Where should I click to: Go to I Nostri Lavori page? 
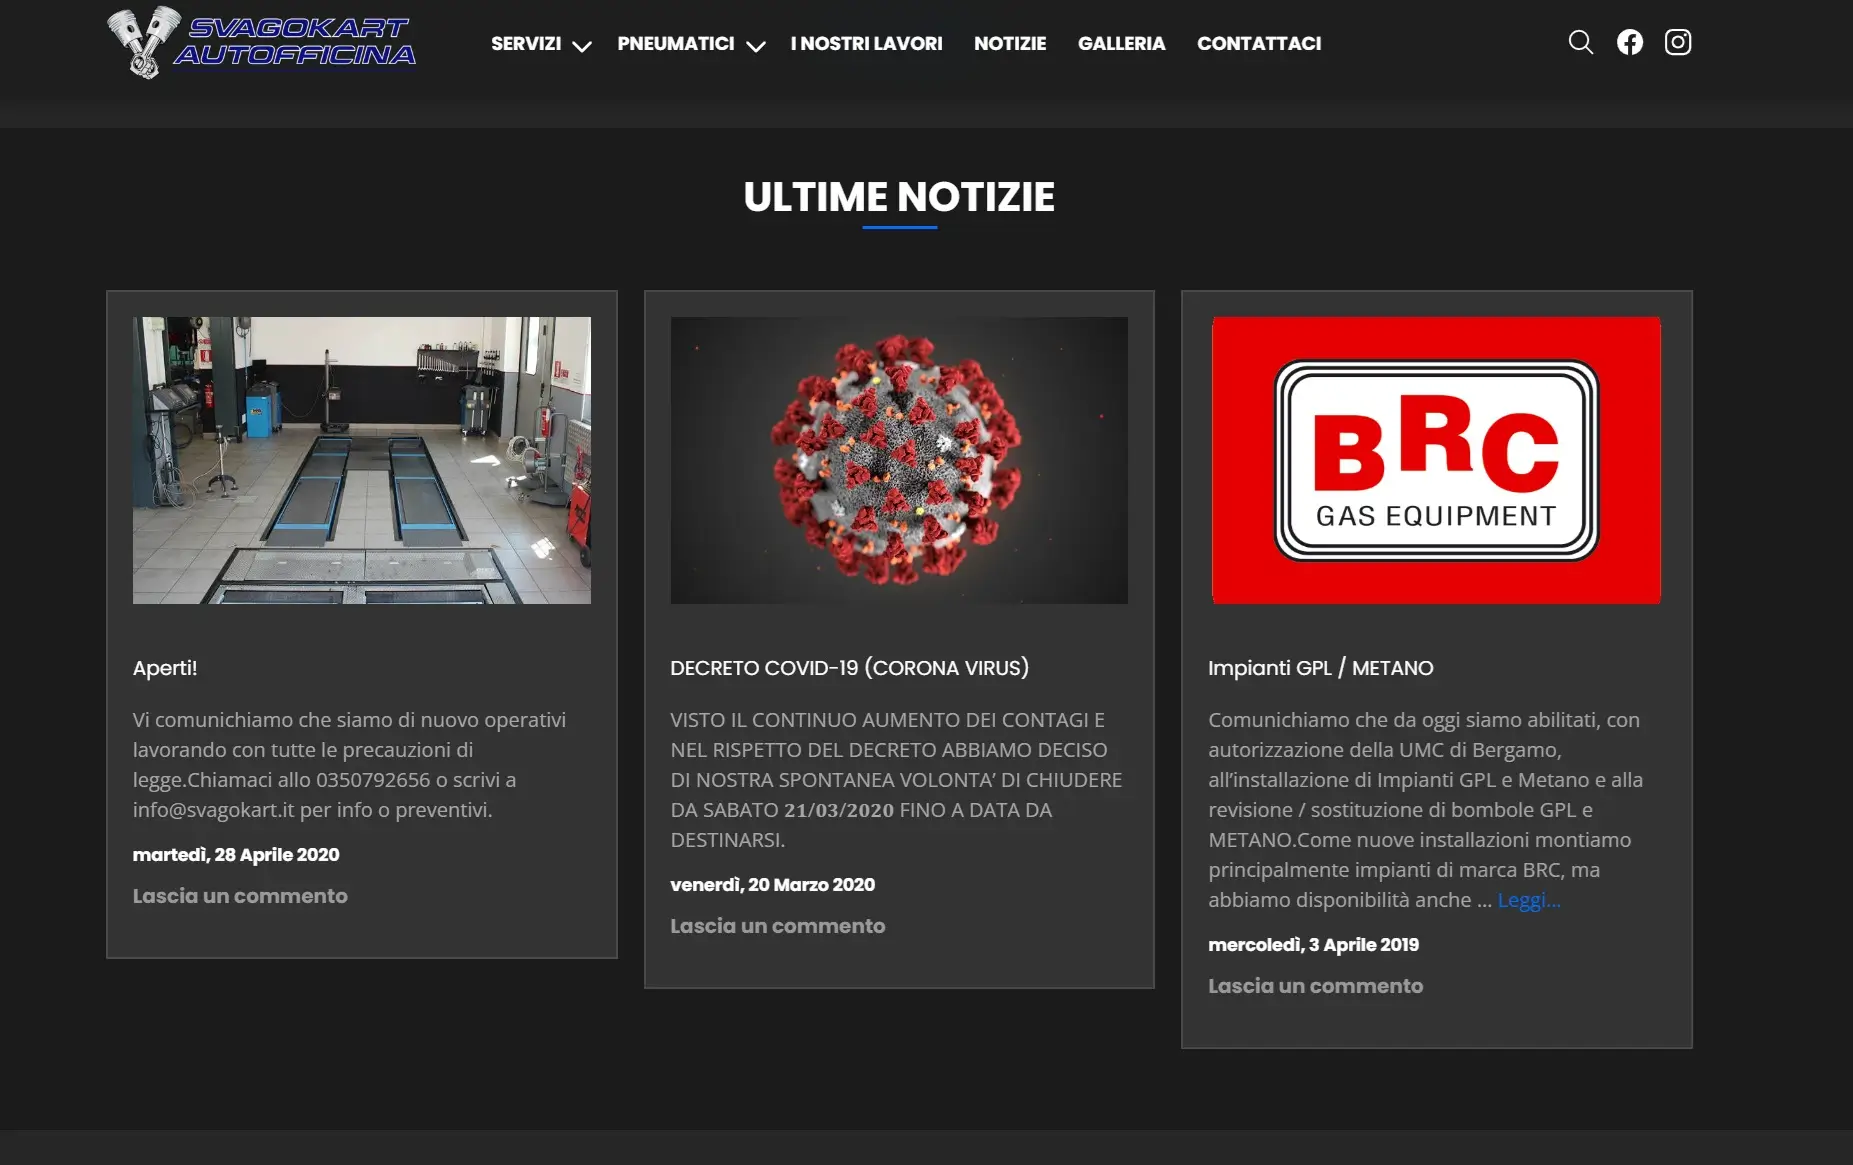(866, 43)
